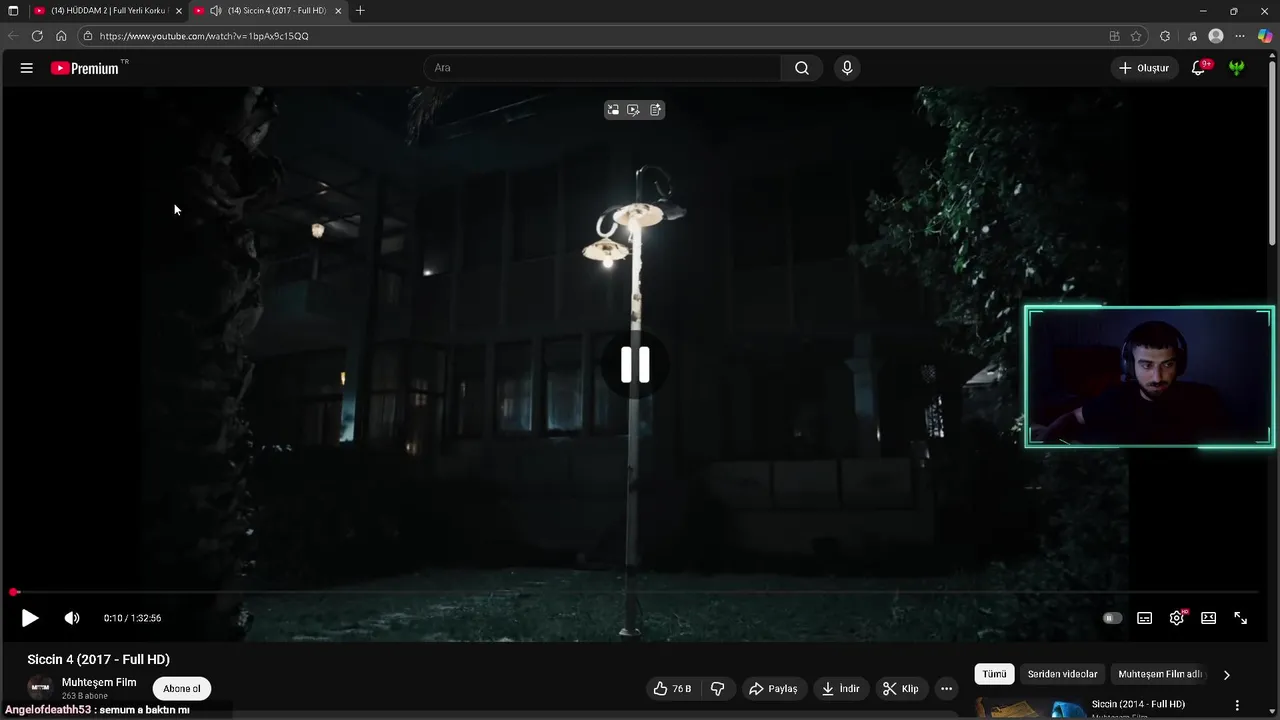This screenshot has height=720, width=1280.
Task: Close the Siccin 4 tab
Action: click(x=338, y=11)
